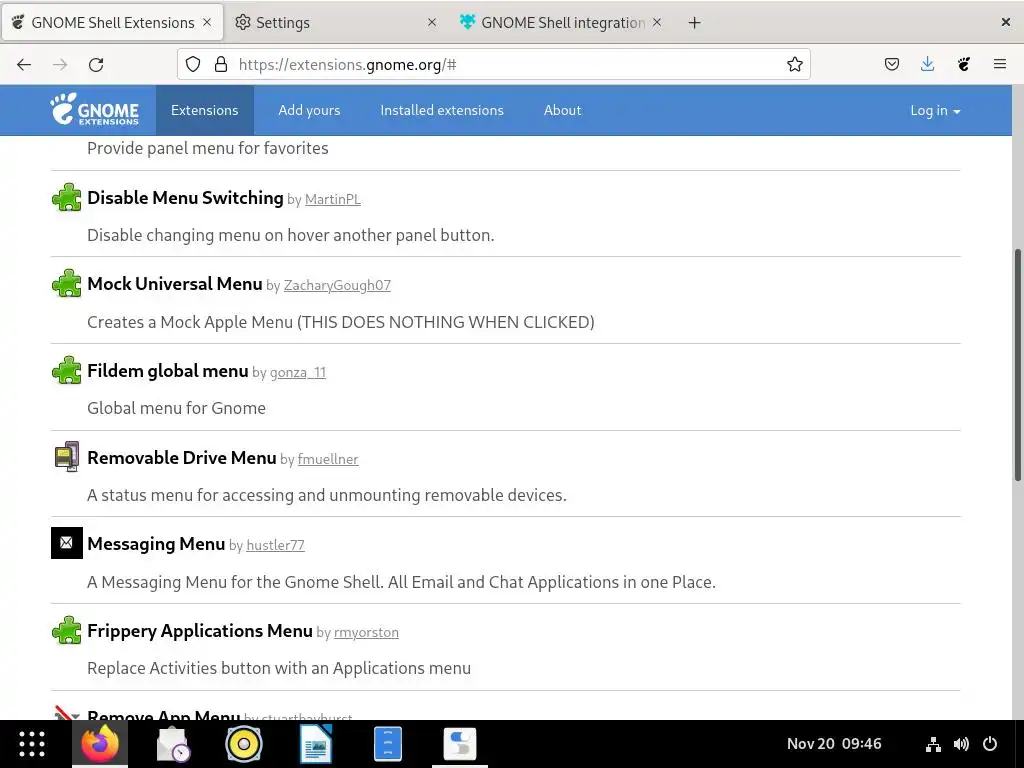The height and width of the screenshot is (768, 1024).
Task: Open the Installed extensions navigation item
Action: coord(442,110)
